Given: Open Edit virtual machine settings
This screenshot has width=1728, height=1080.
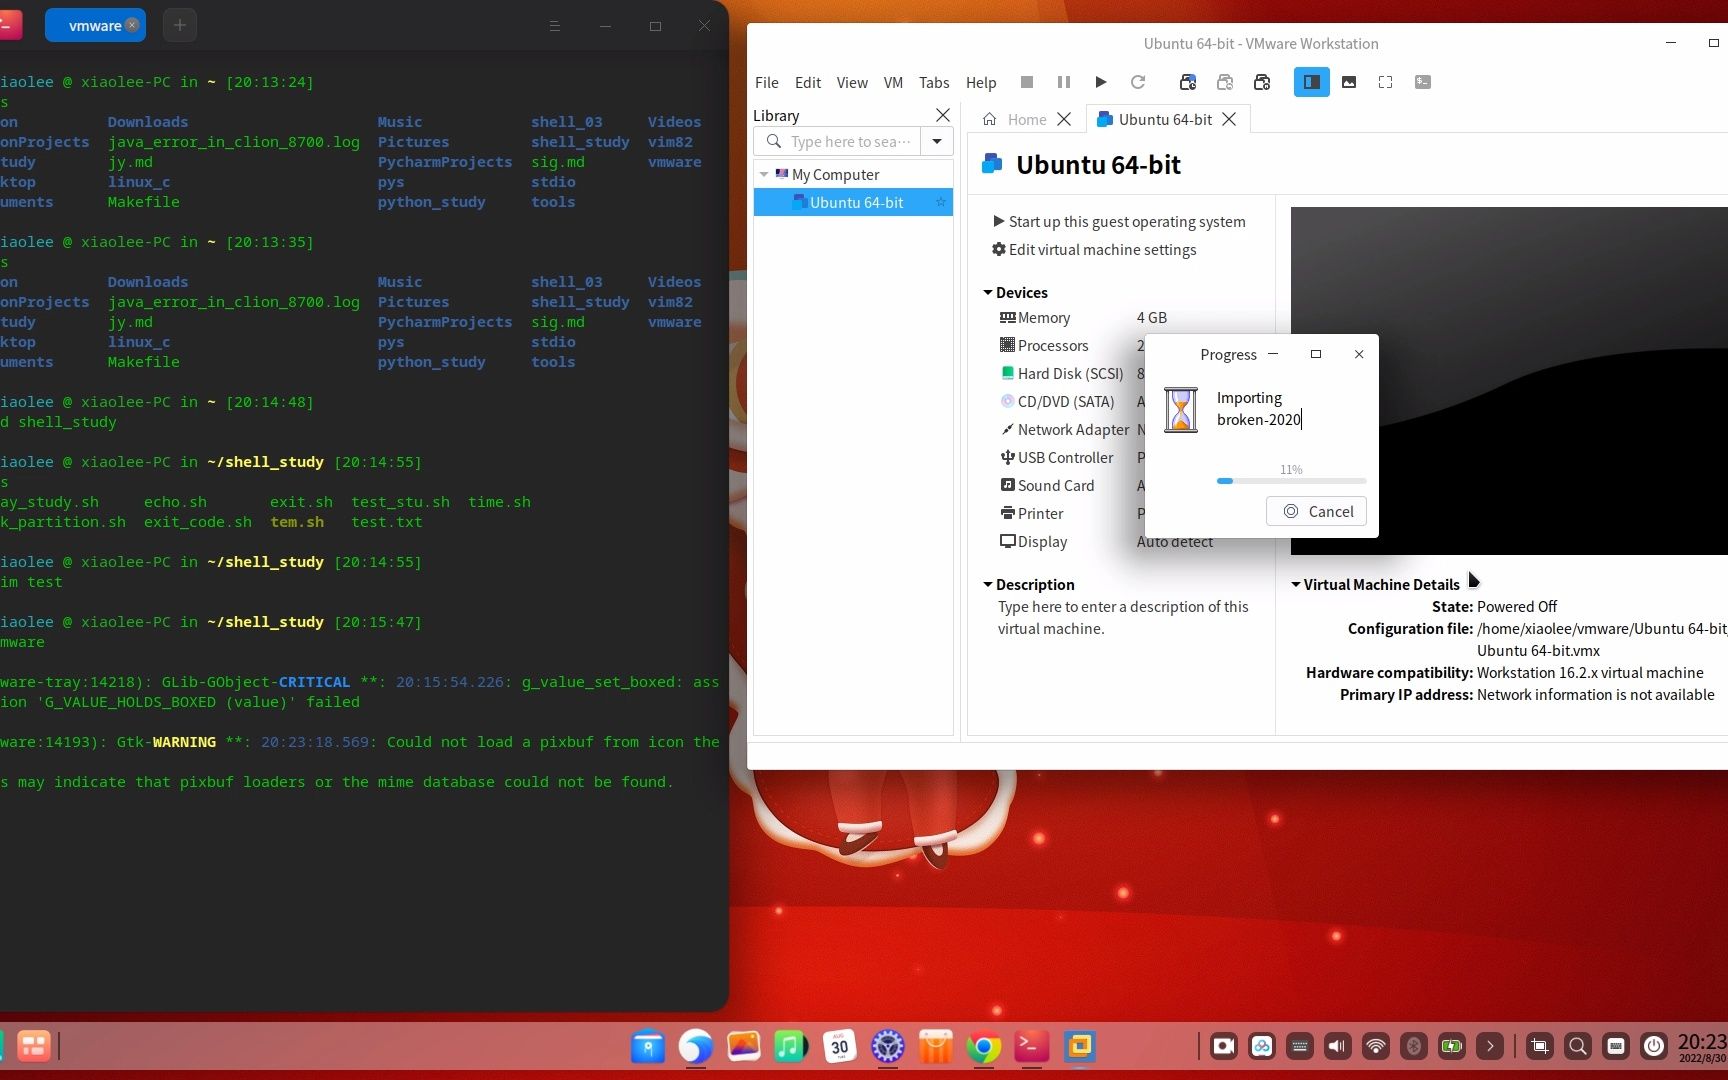Looking at the screenshot, I should coord(1094,249).
